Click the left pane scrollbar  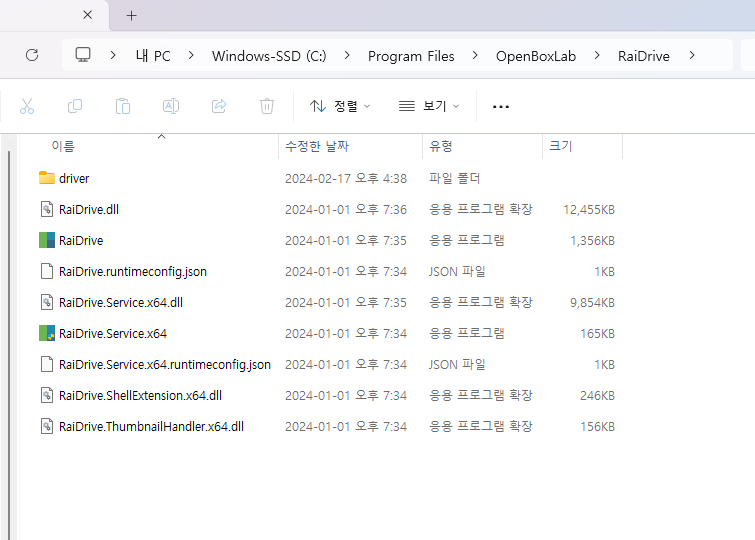[9, 344]
